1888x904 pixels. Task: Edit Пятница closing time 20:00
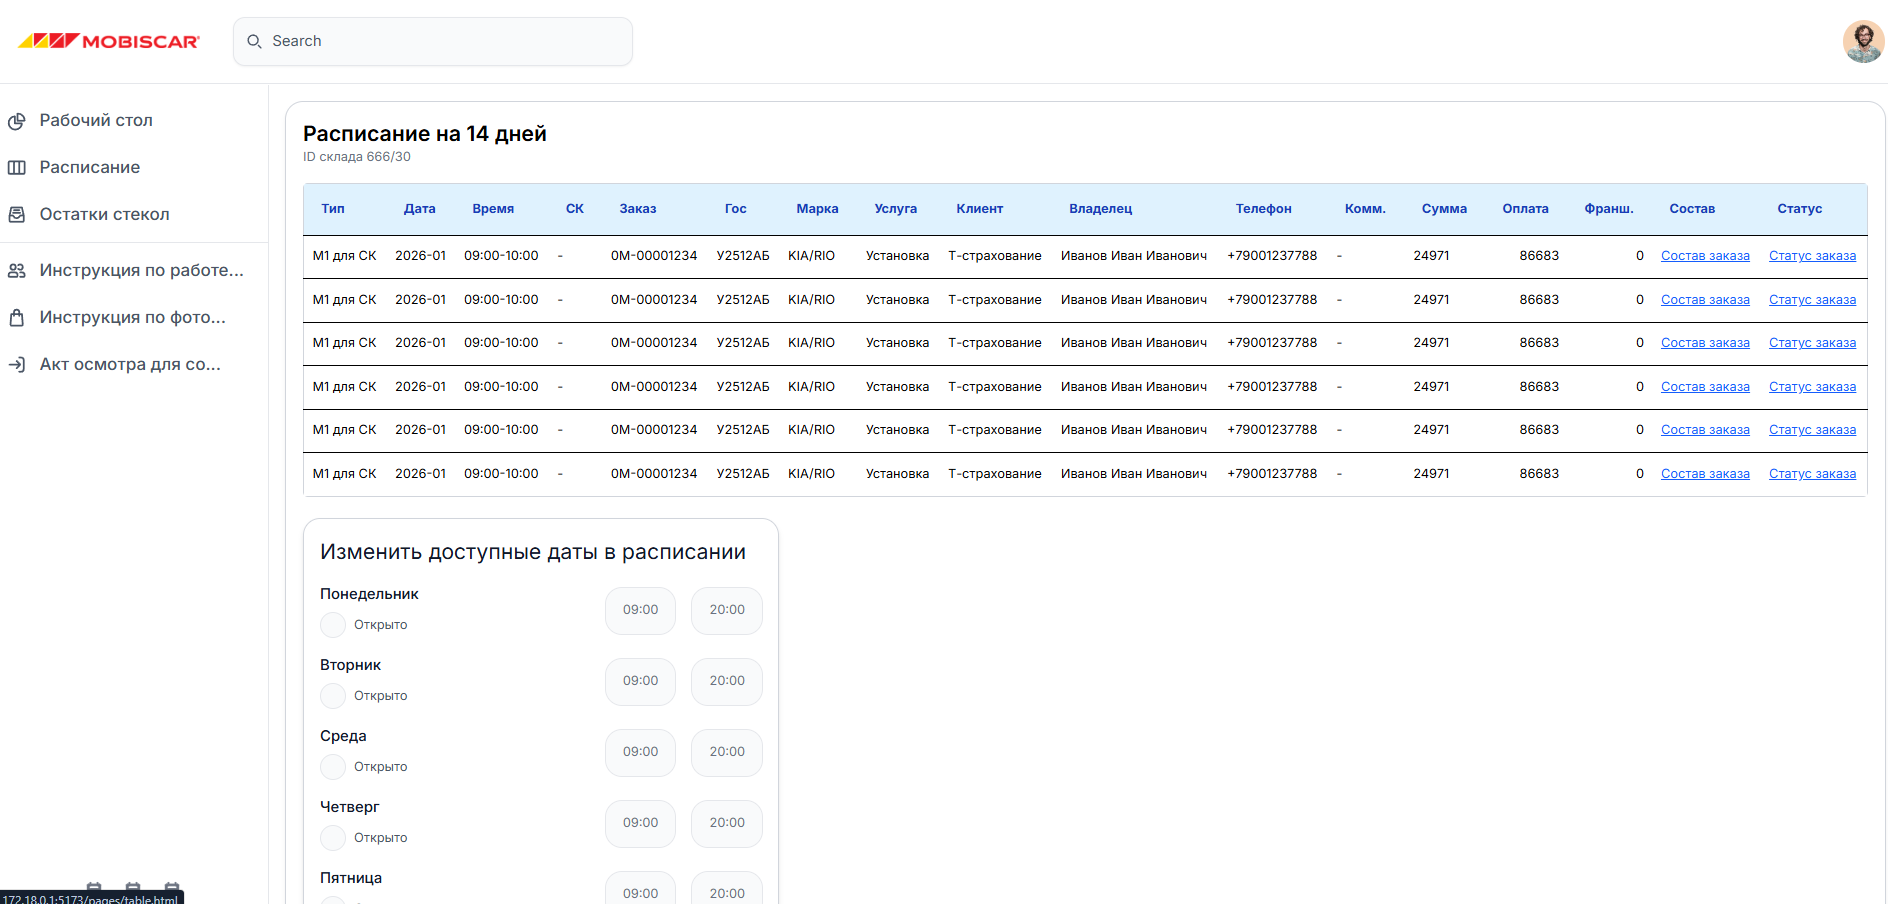point(727,889)
